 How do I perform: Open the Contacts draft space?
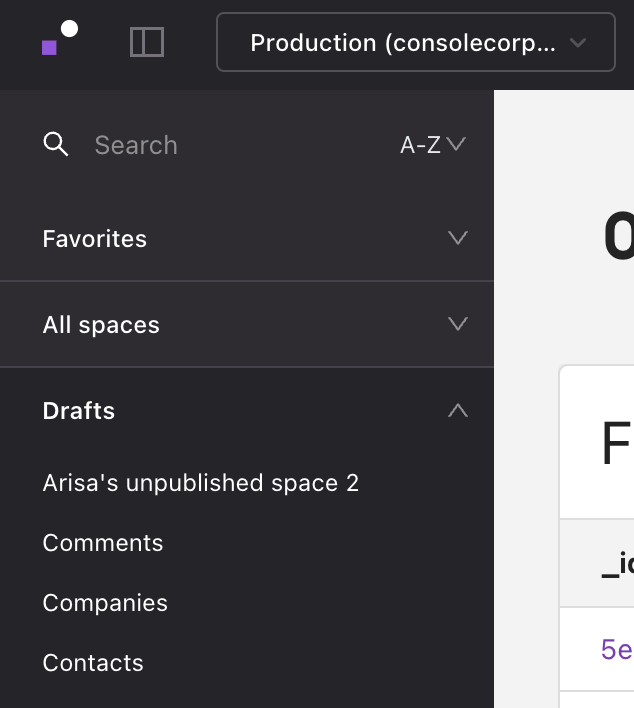coord(93,663)
